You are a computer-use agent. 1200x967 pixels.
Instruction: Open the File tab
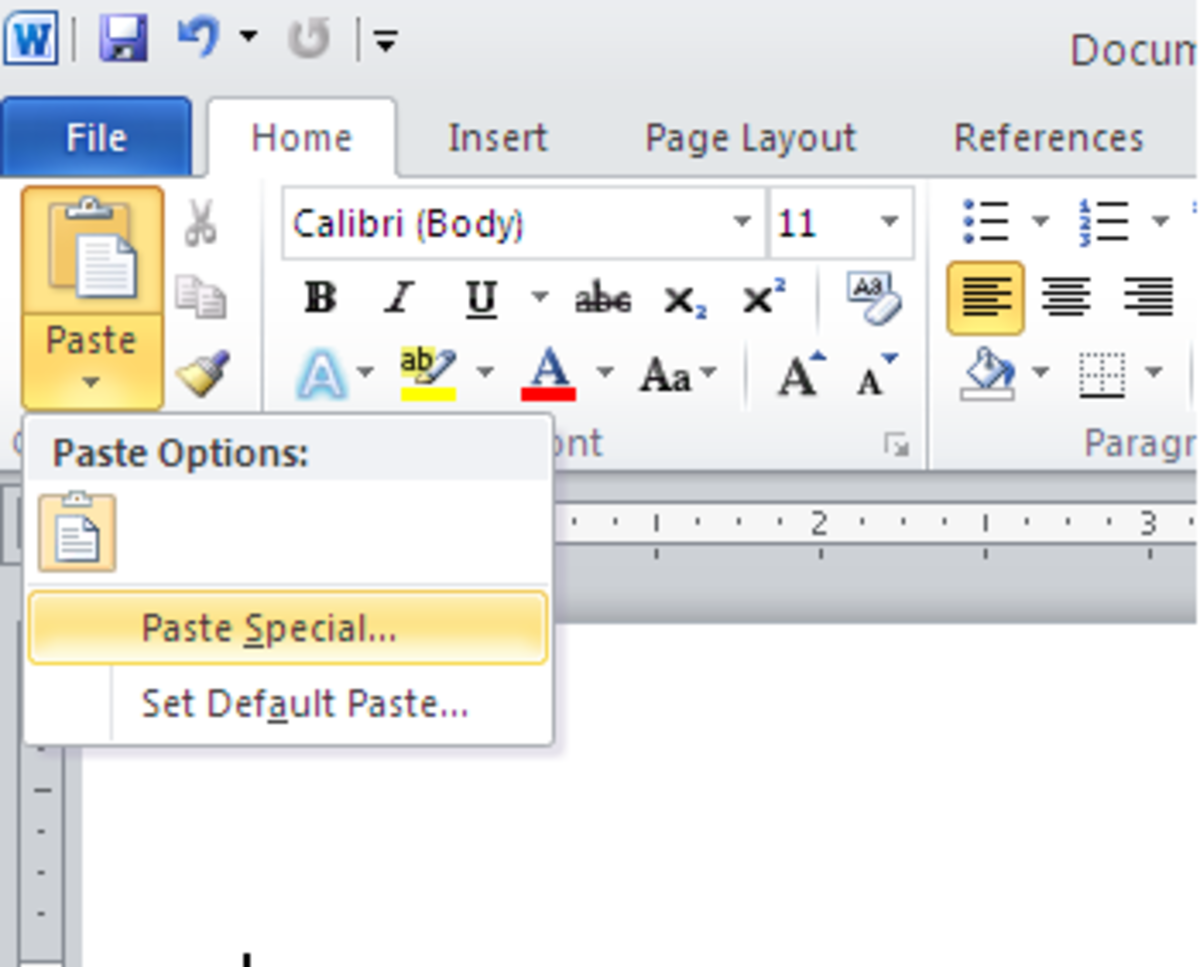[96, 138]
